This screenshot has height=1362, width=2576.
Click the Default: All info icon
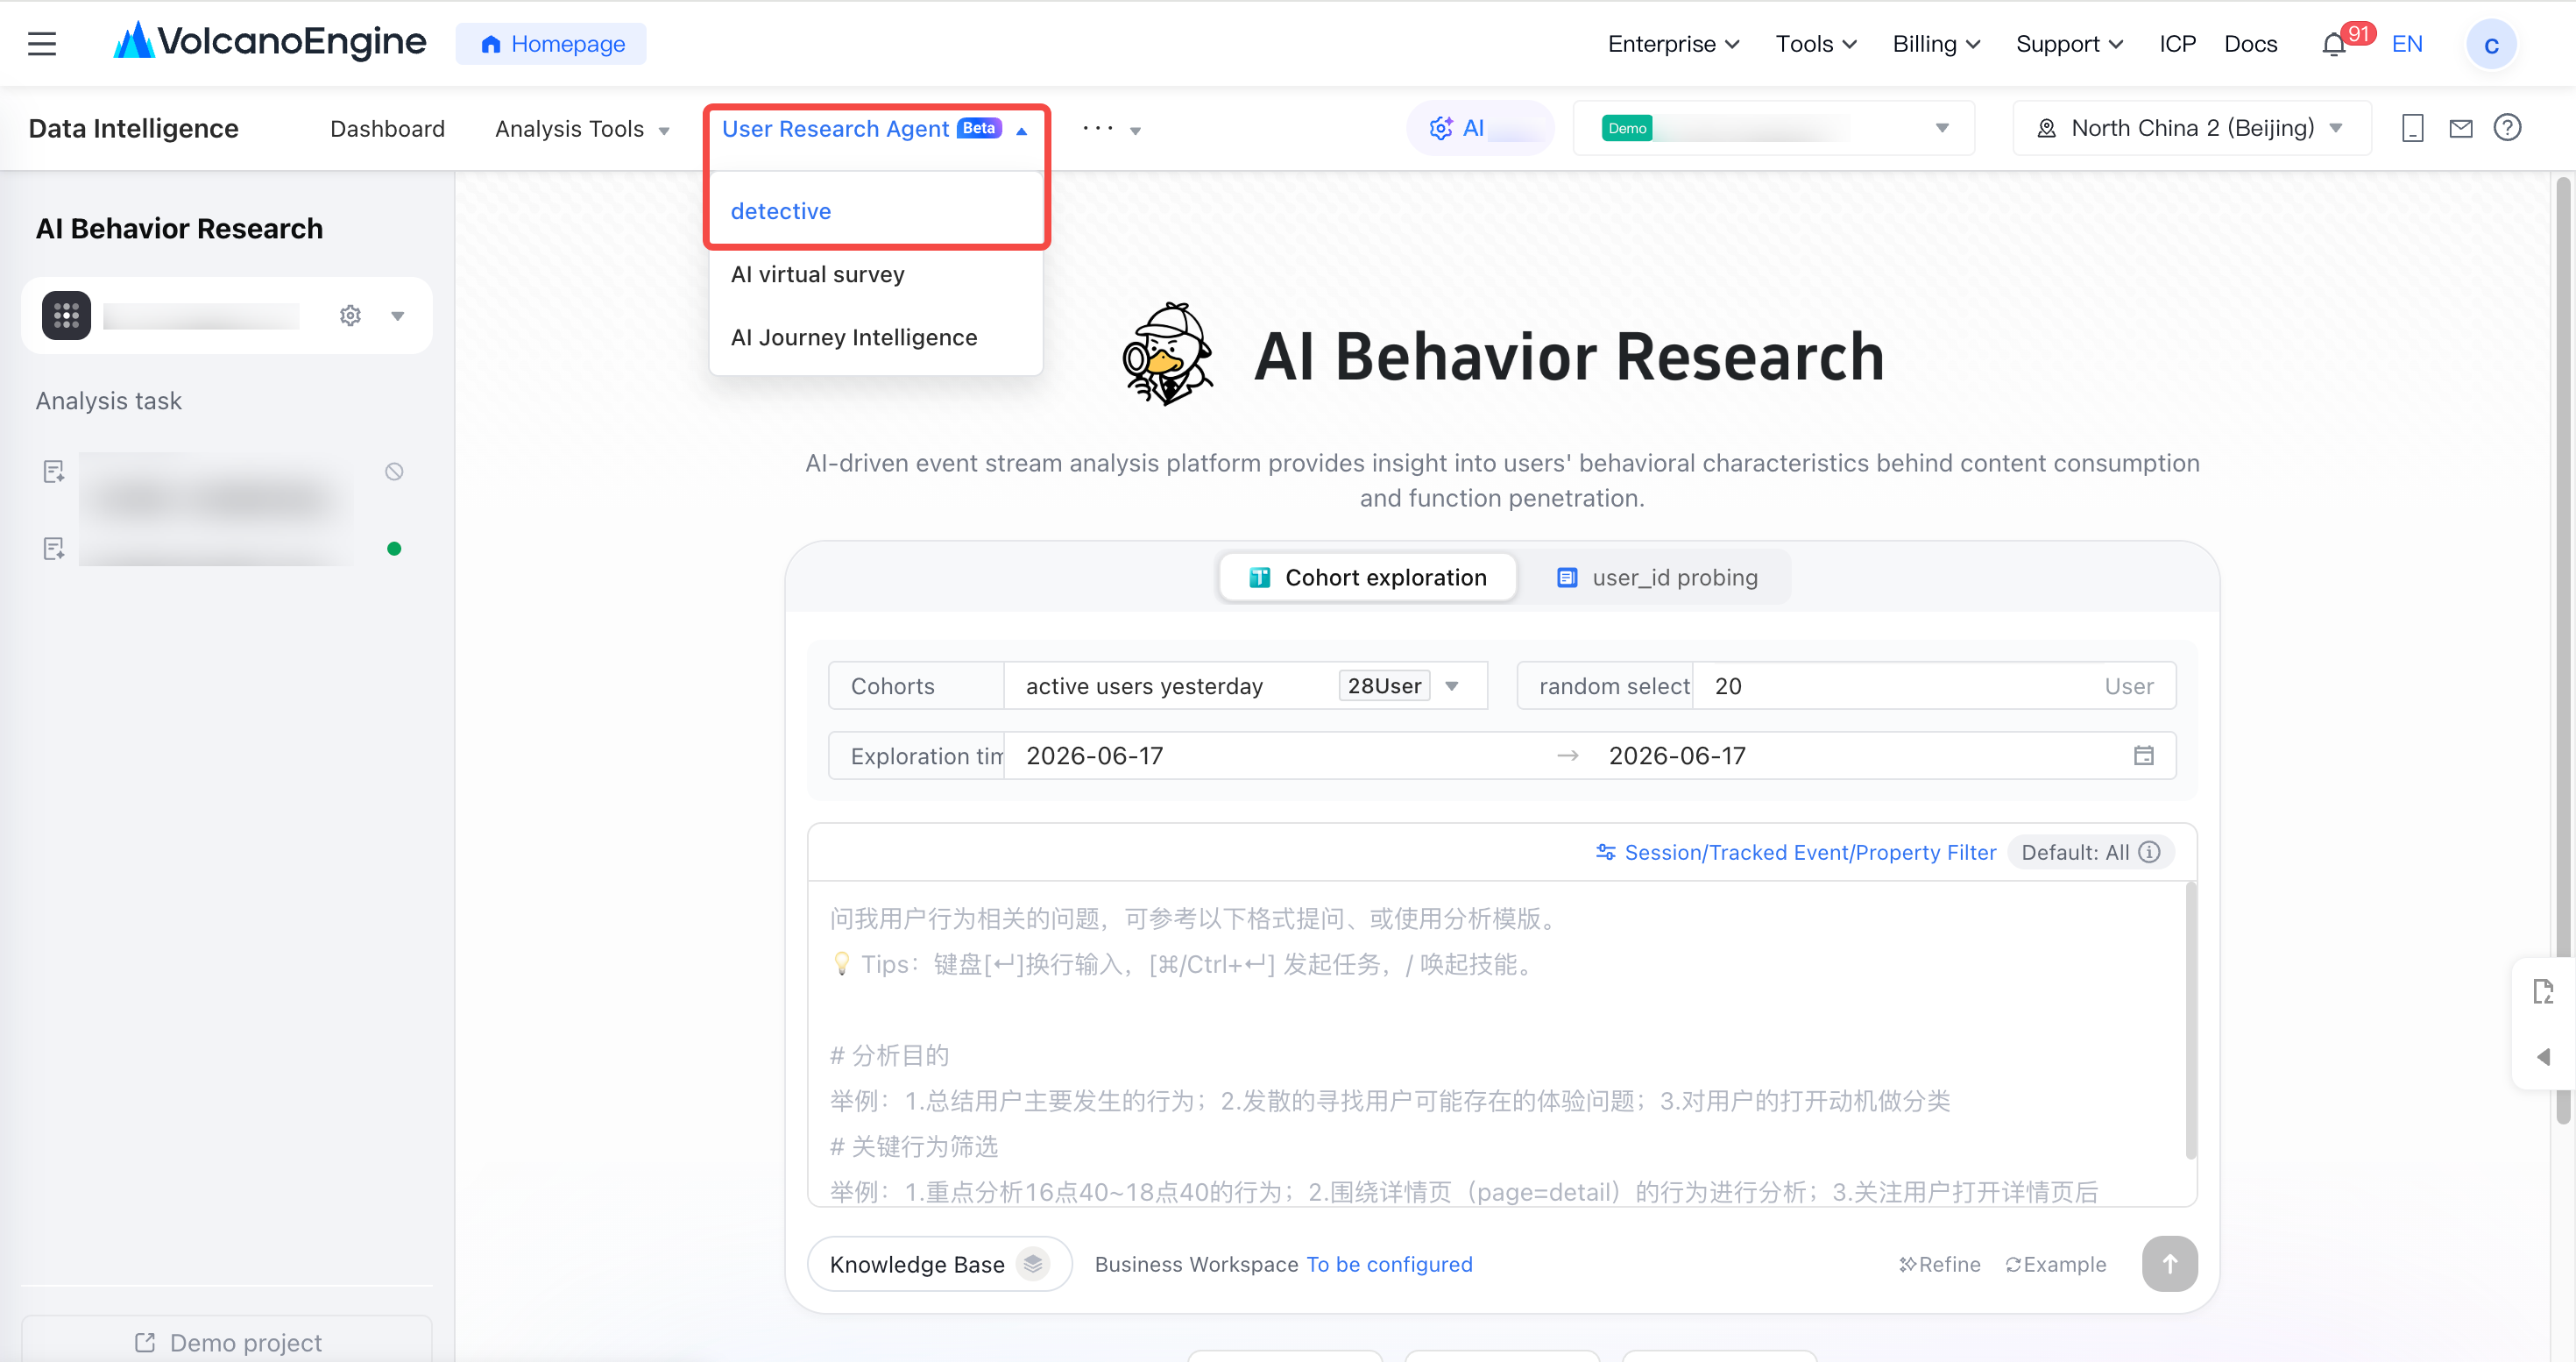point(2149,852)
